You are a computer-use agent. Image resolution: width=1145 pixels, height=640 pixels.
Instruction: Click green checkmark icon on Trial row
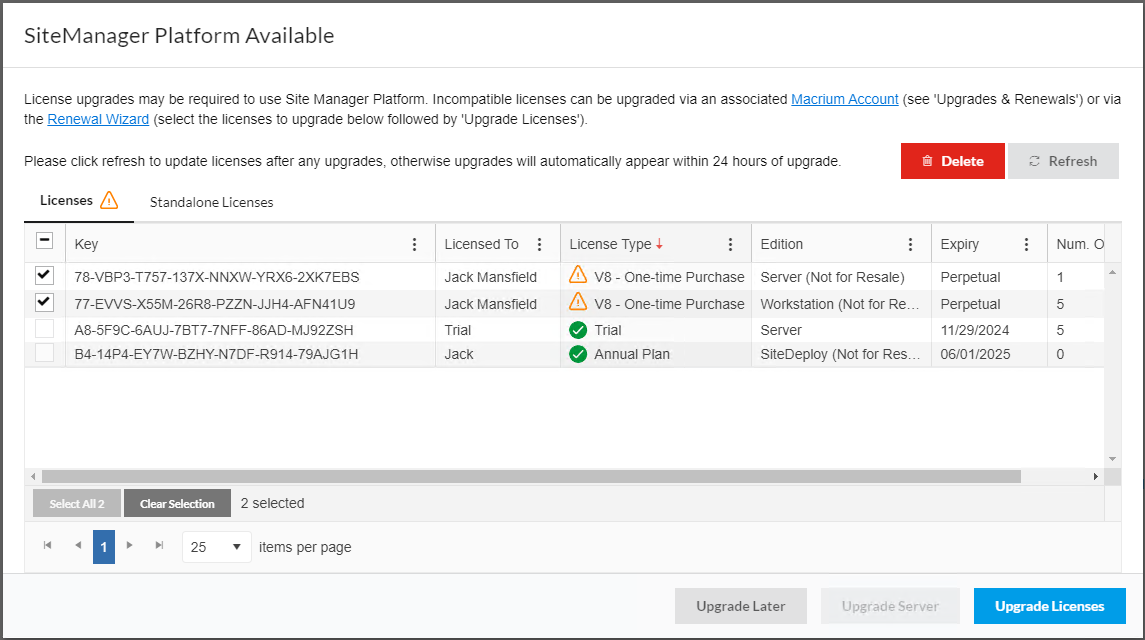point(577,329)
